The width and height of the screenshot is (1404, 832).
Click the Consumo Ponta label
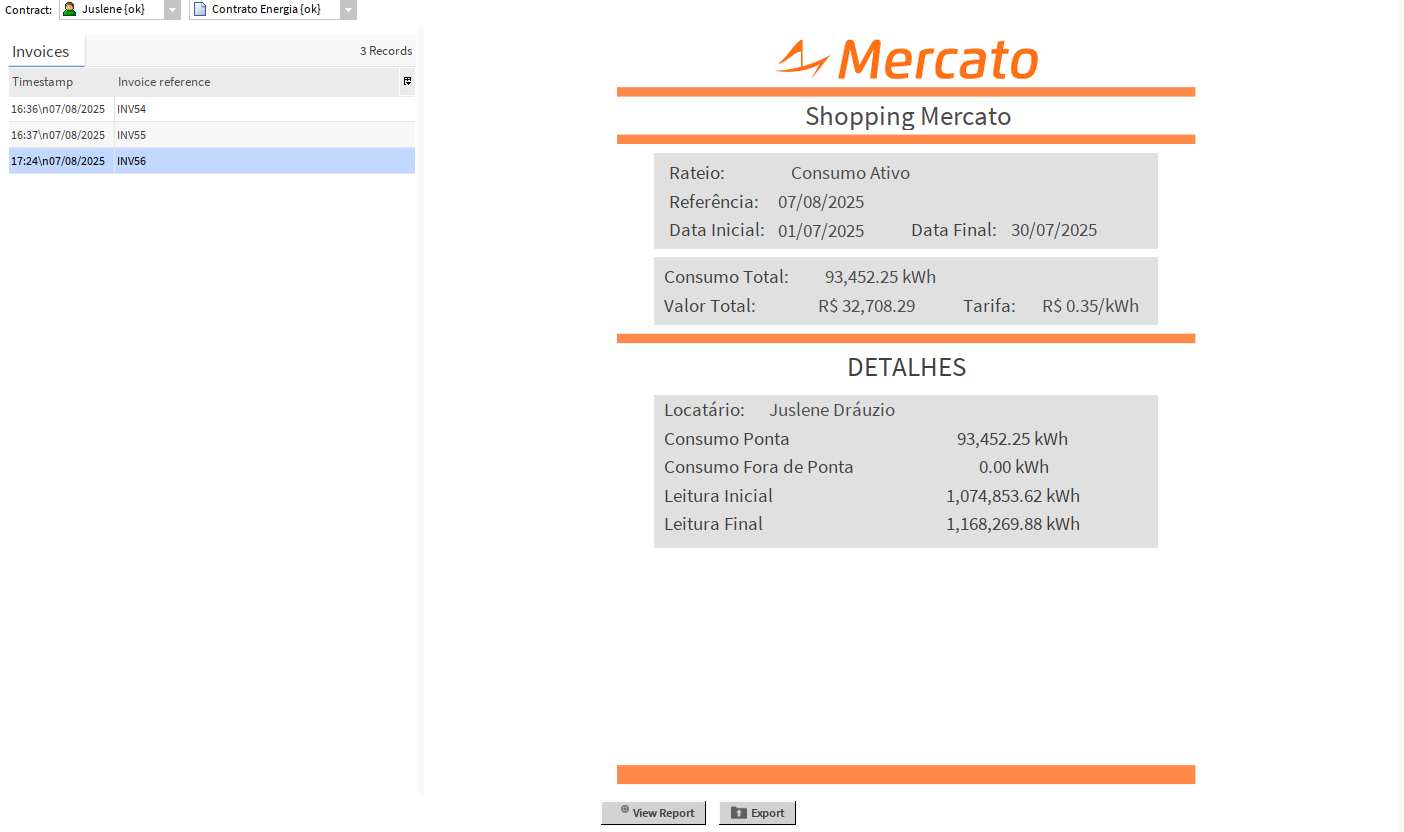click(727, 439)
